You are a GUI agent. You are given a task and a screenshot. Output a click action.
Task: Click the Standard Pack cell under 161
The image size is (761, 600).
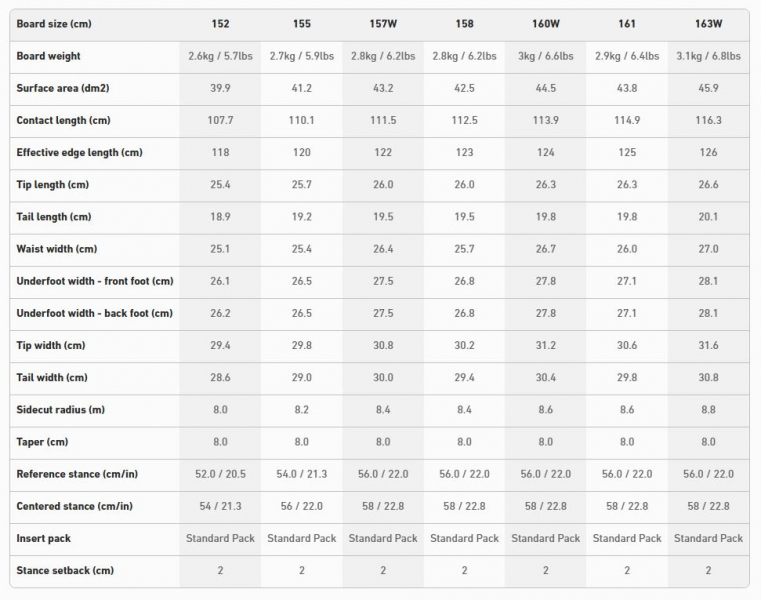click(x=627, y=539)
